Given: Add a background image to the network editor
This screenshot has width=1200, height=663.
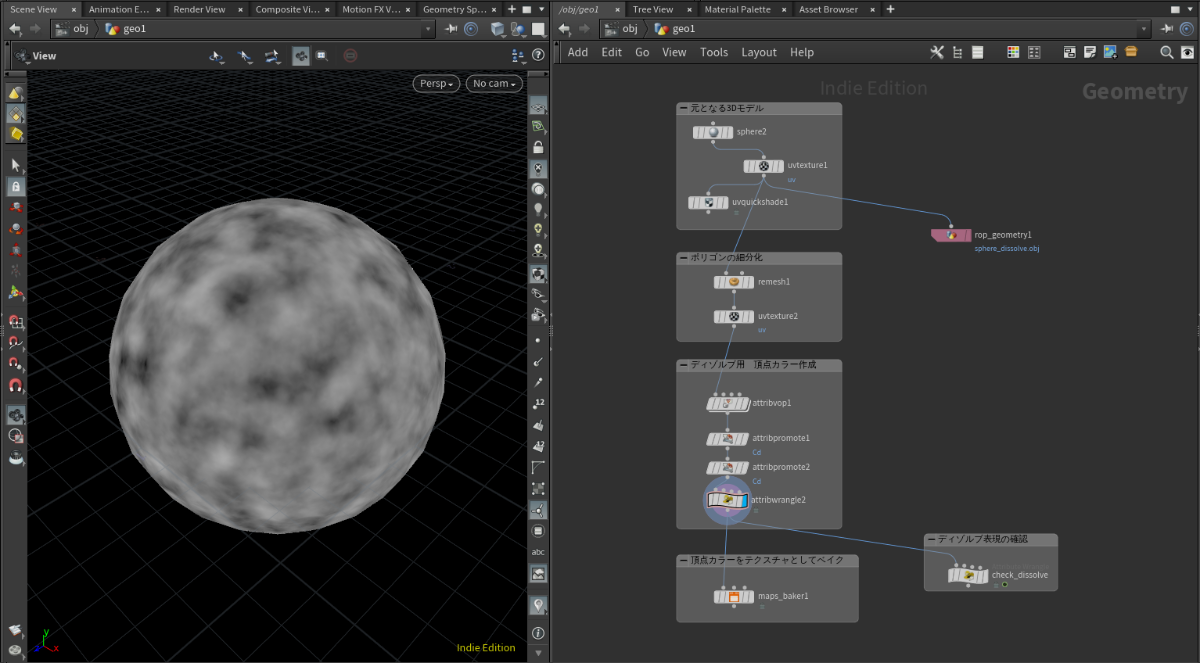Looking at the screenshot, I should click(1110, 52).
